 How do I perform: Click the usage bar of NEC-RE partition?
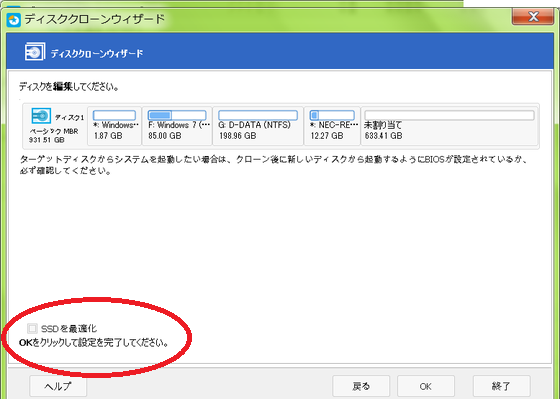coord(332,115)
